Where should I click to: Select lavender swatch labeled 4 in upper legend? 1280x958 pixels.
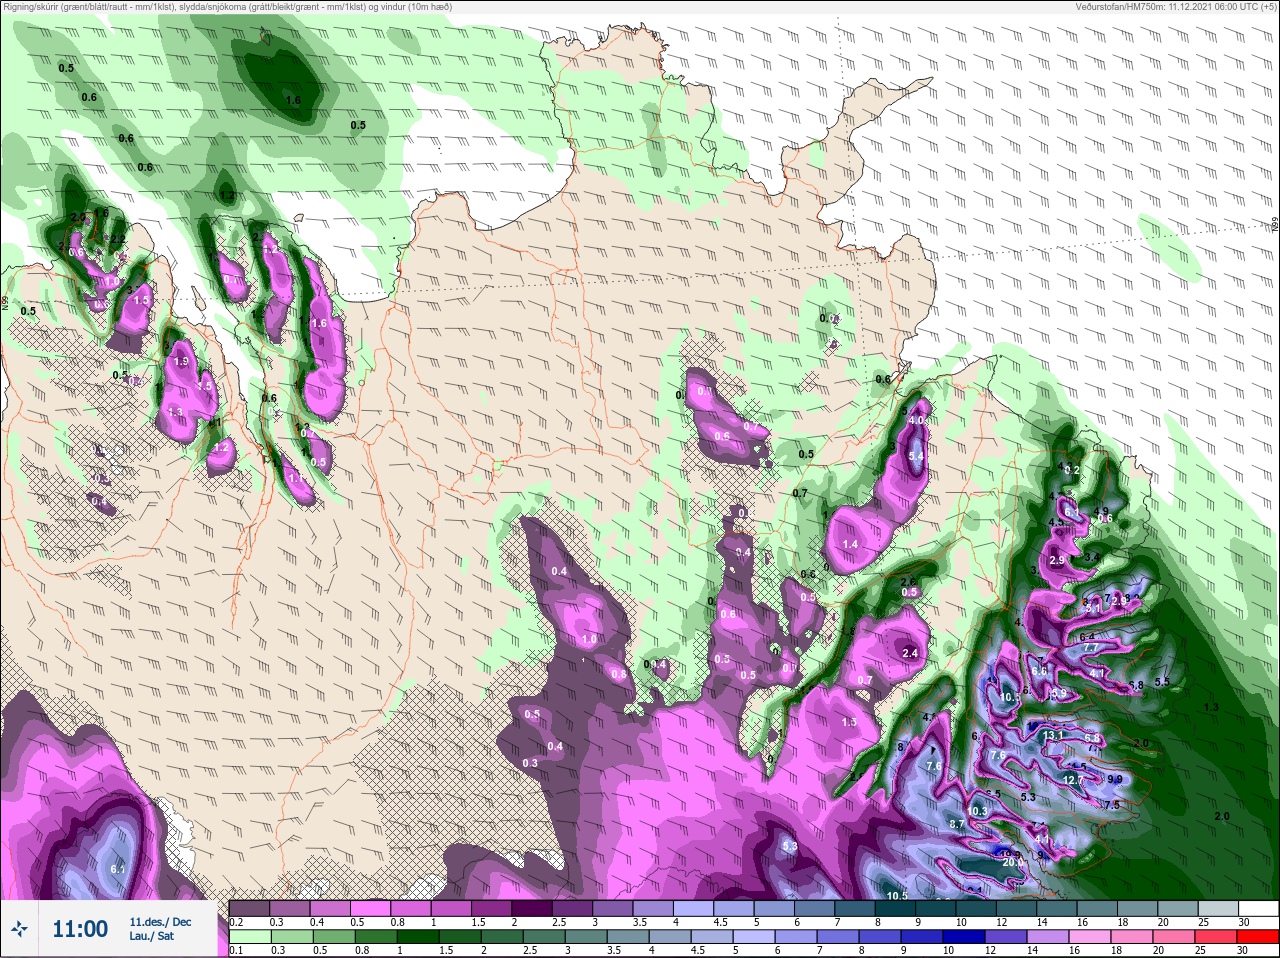pyautogui.click(x=695, y=908)
